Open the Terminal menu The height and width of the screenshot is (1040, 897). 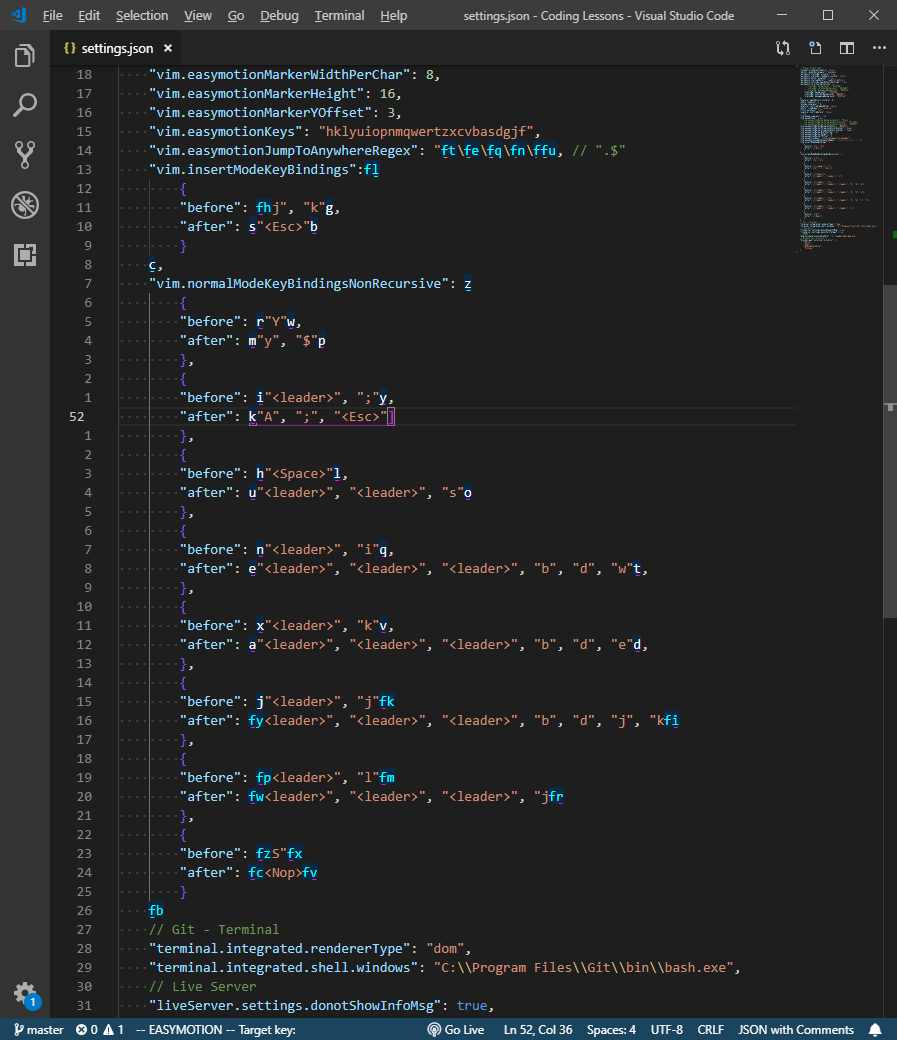click(x=338, y=15)
